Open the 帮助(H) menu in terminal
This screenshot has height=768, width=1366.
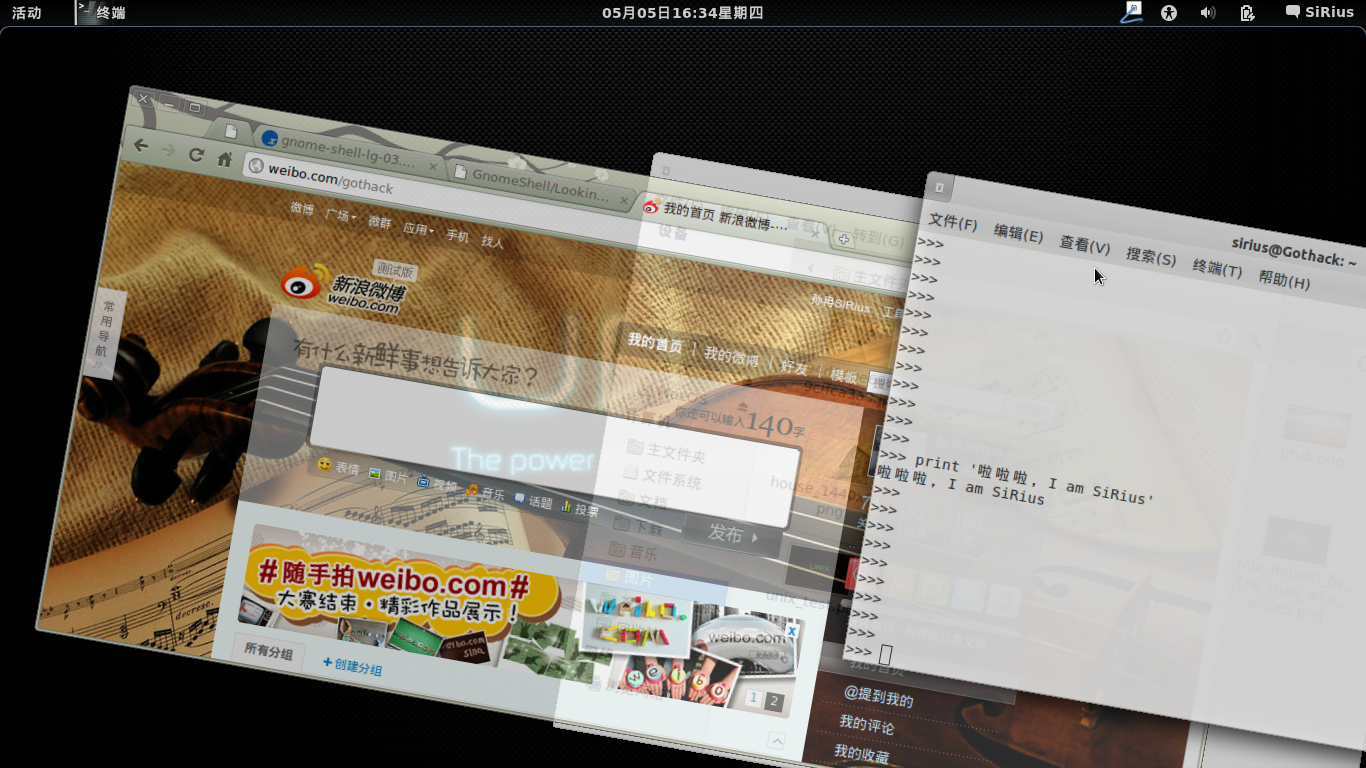tap(1284, 281)
